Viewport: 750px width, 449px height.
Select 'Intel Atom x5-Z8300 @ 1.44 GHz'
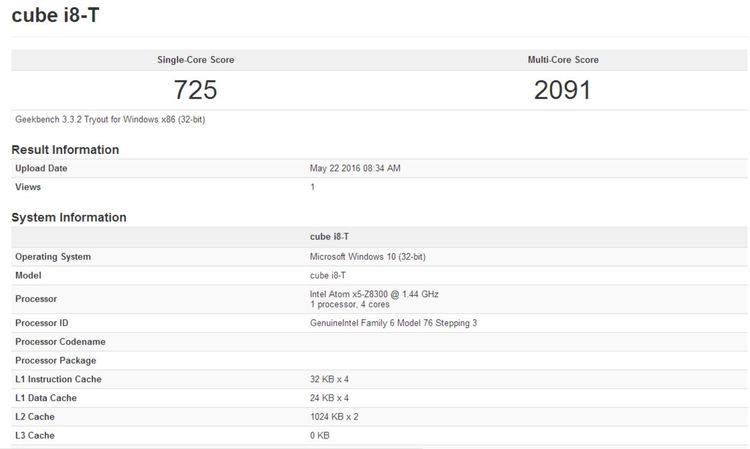tap(374, 294)
